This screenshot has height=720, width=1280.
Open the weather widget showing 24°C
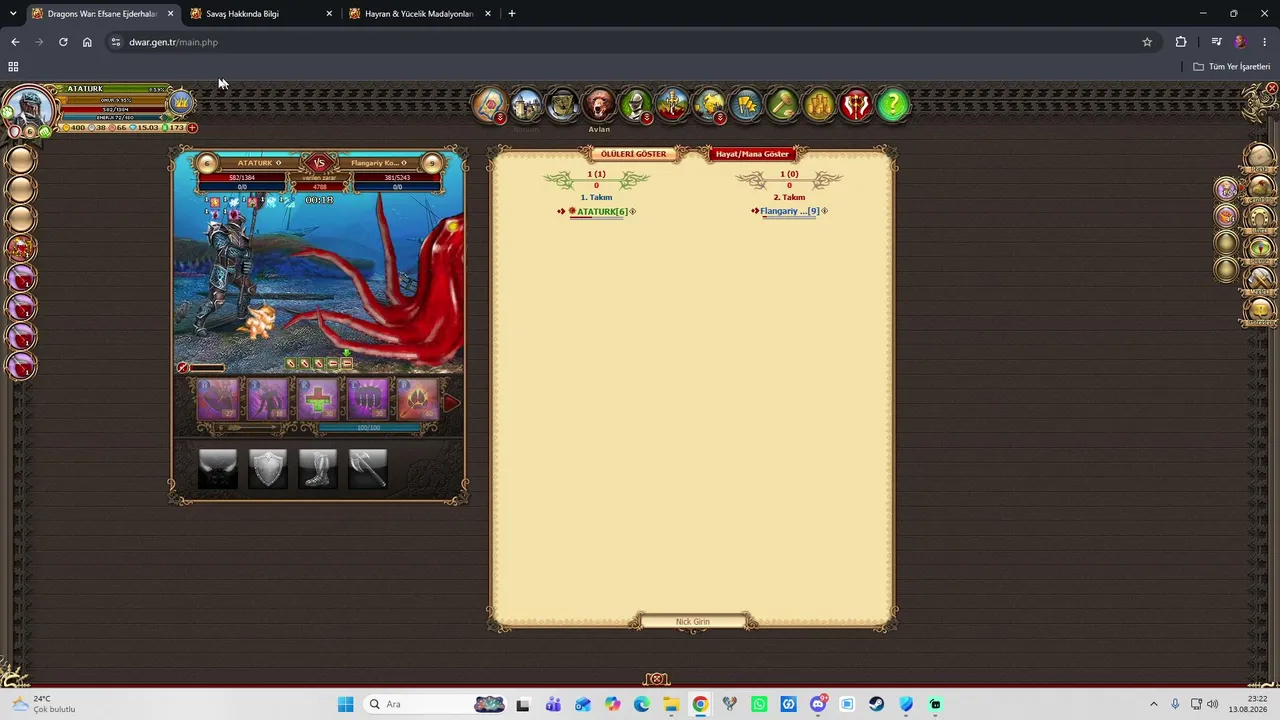[x=44, y=704]
